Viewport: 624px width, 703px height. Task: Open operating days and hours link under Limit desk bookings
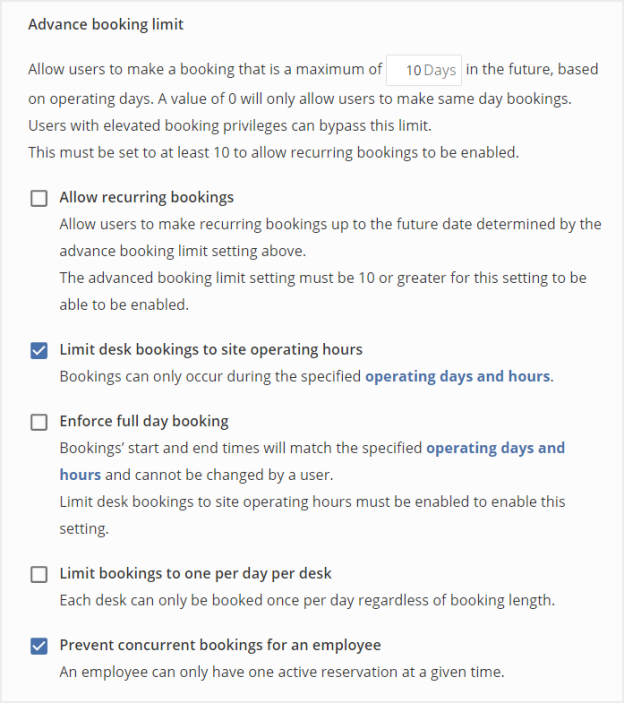tap(457, 376)
